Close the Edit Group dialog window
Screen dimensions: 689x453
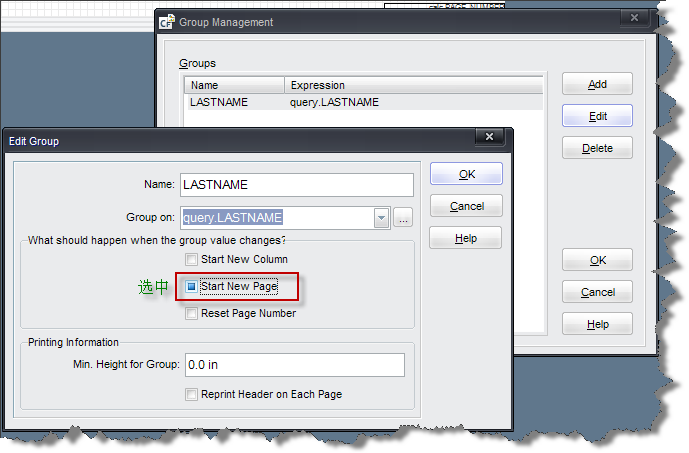pos(490,137)
